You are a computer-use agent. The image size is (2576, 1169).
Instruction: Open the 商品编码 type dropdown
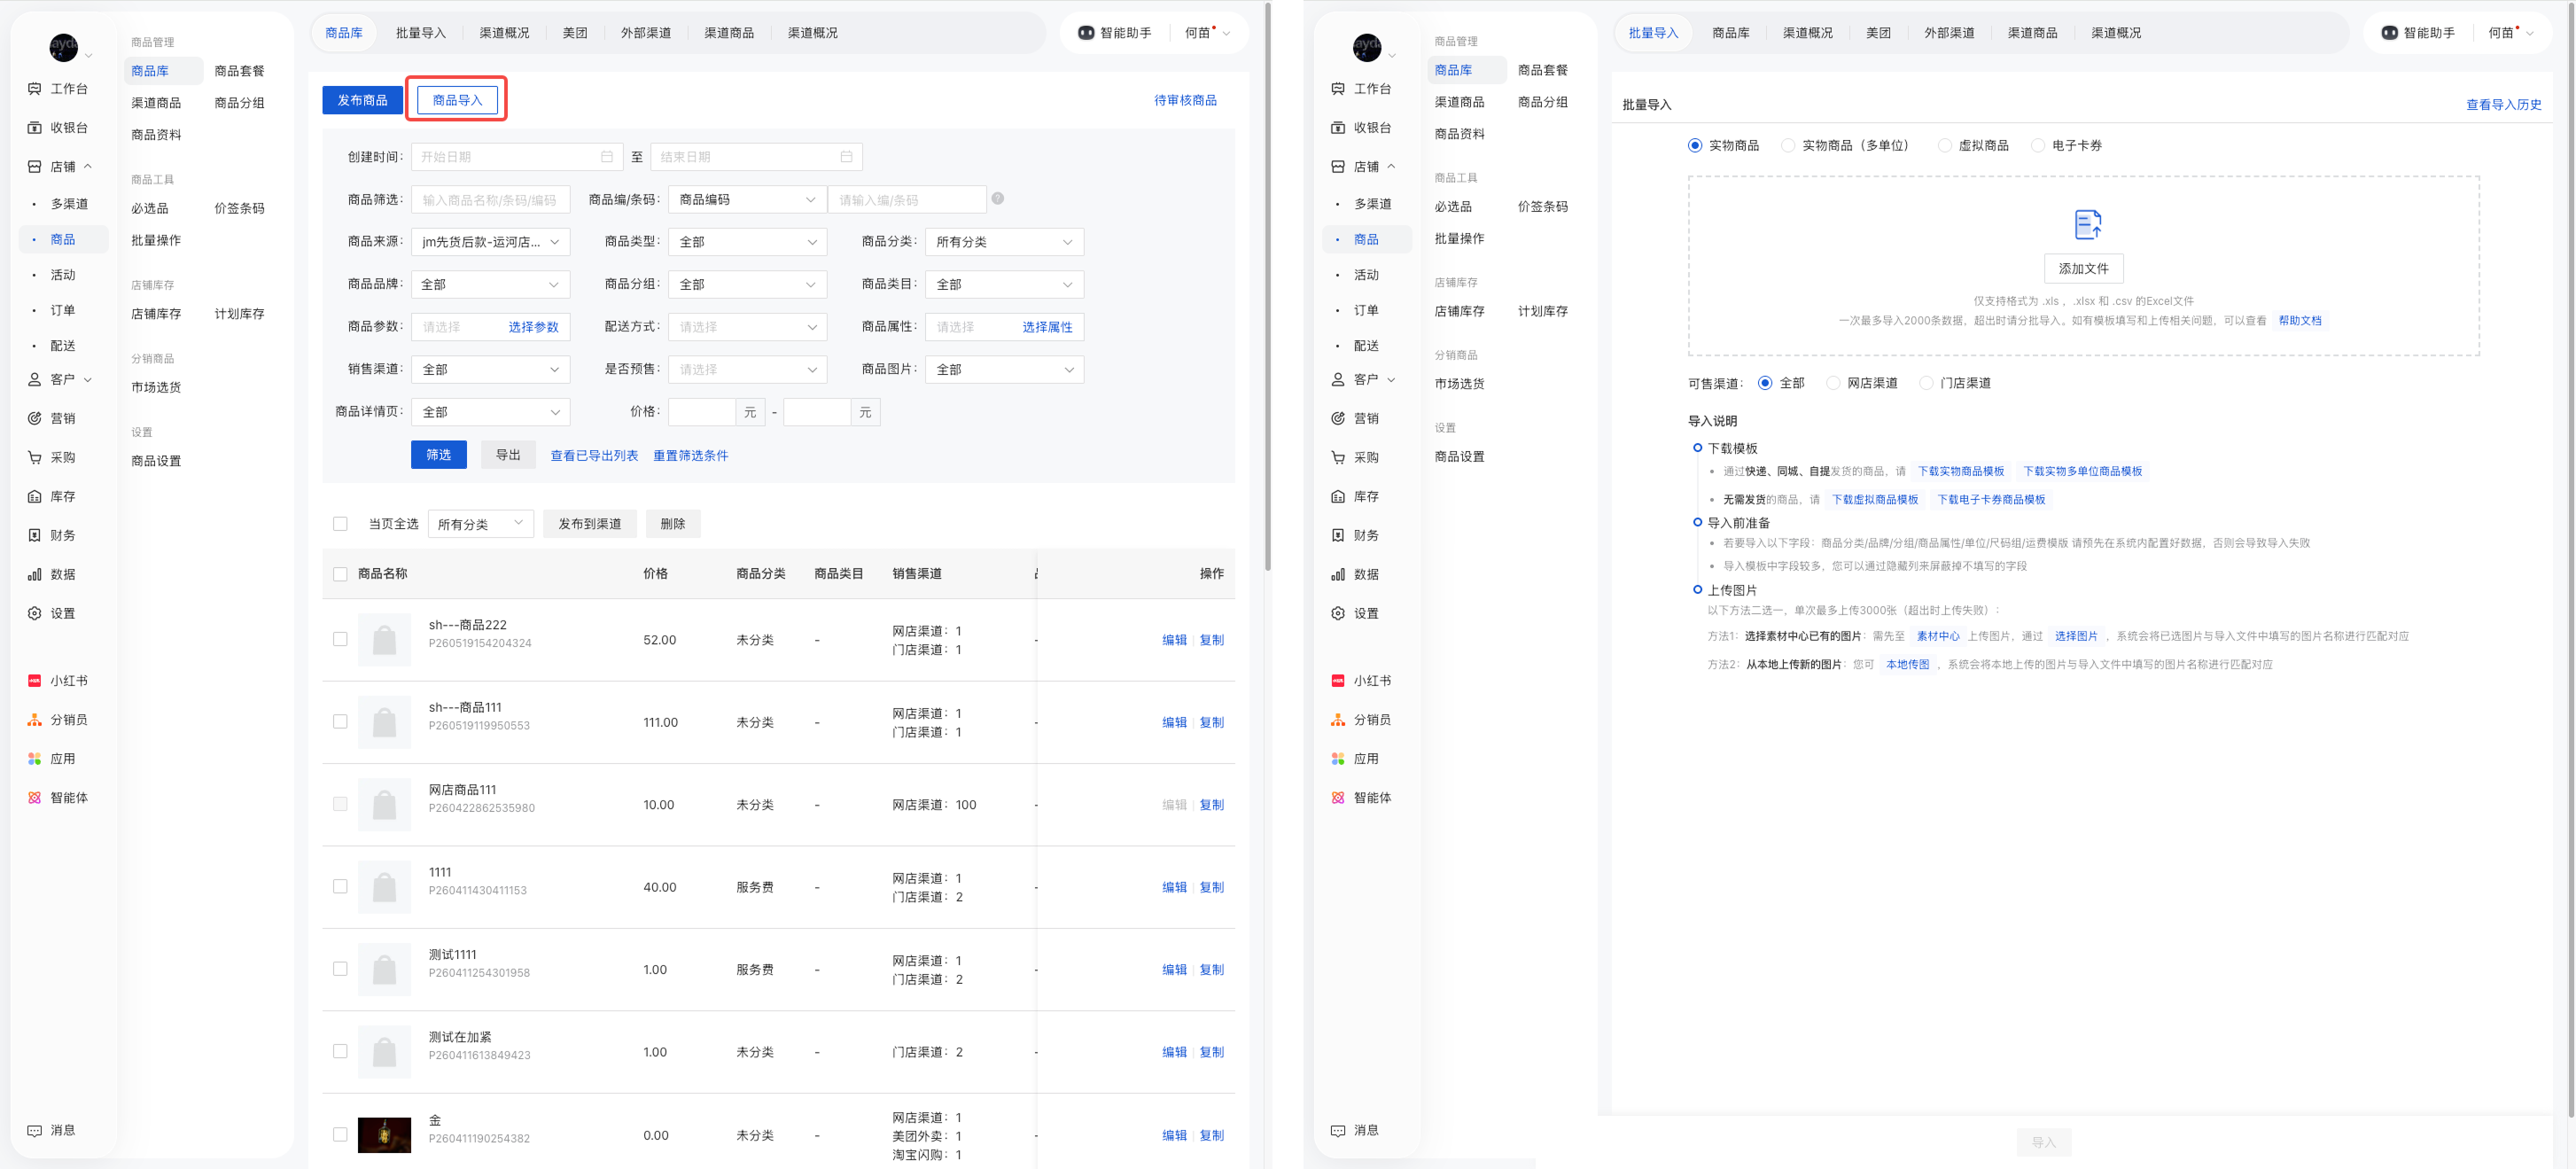[748, 200]
